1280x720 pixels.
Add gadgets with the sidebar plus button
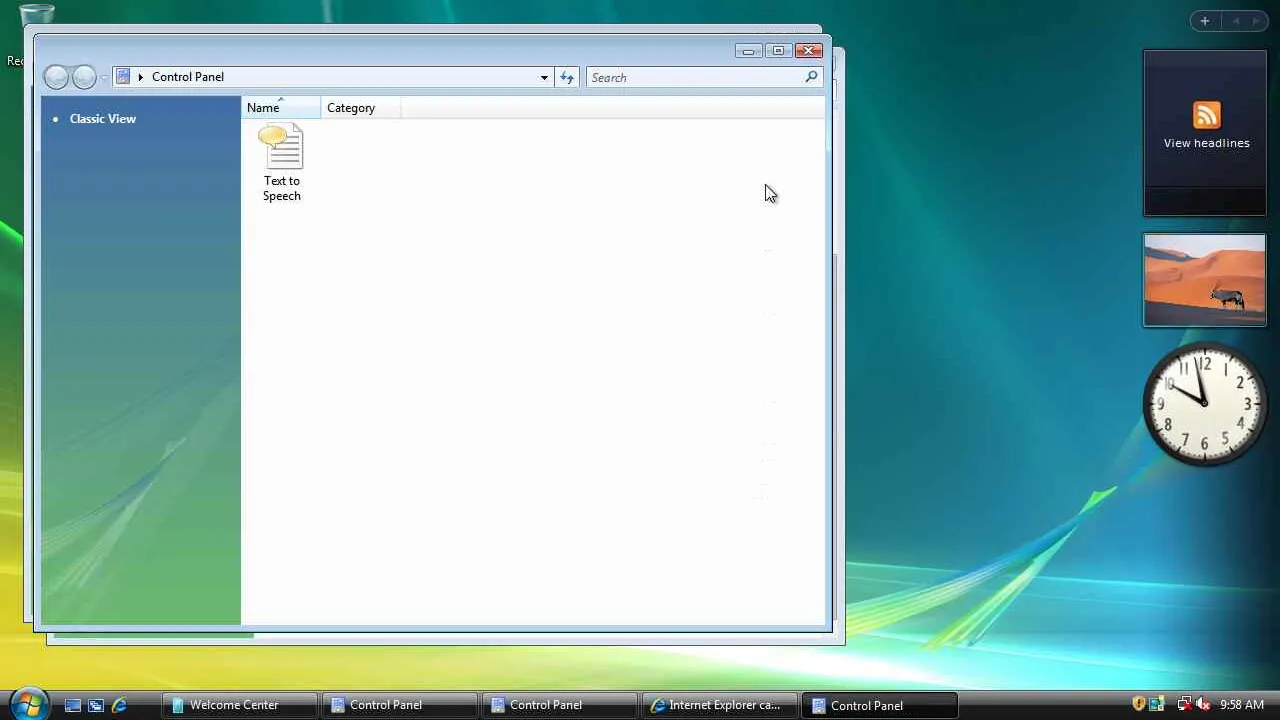1205,21
